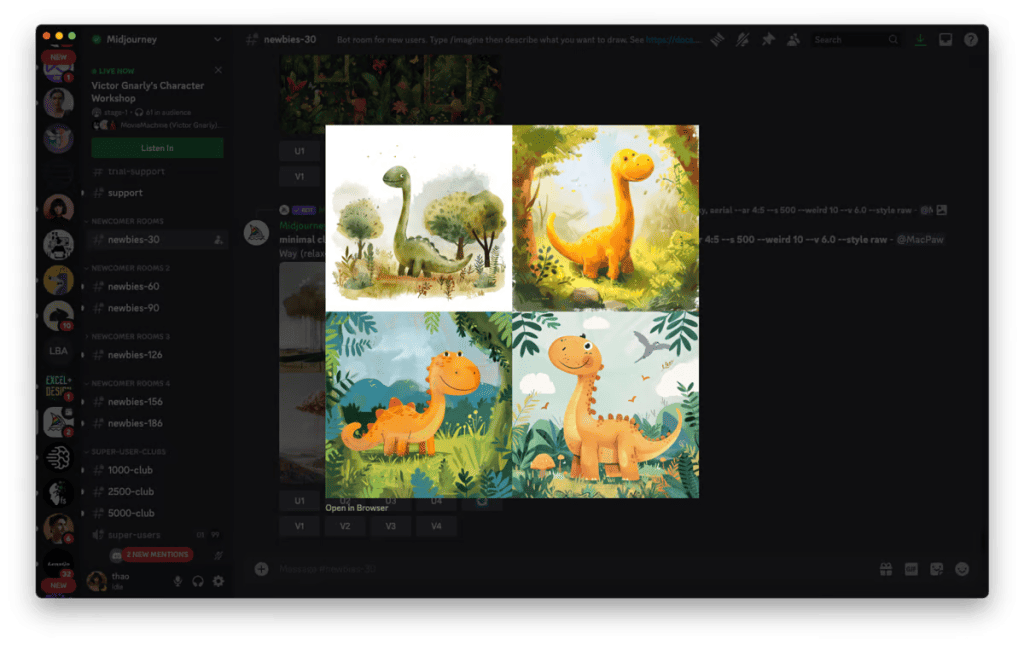Open the LBA server
Screen dimensions: 1024x645
[58, 351]
